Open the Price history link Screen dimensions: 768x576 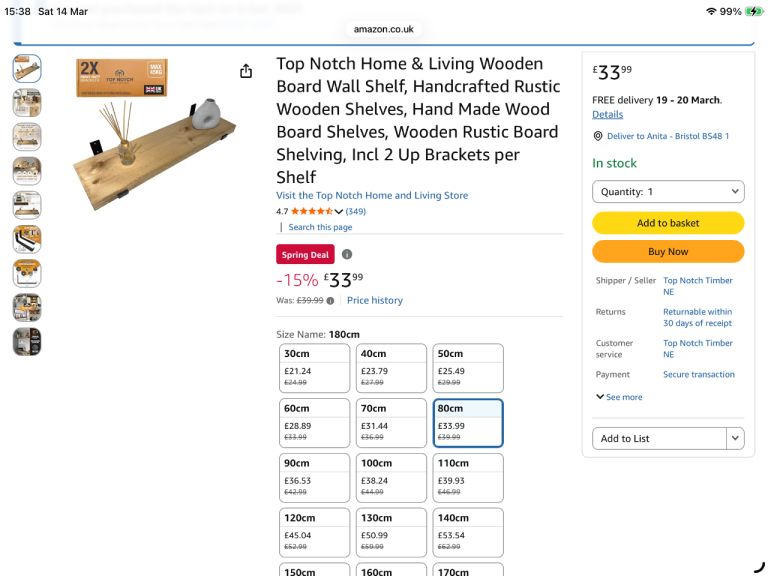click(375, 300)
